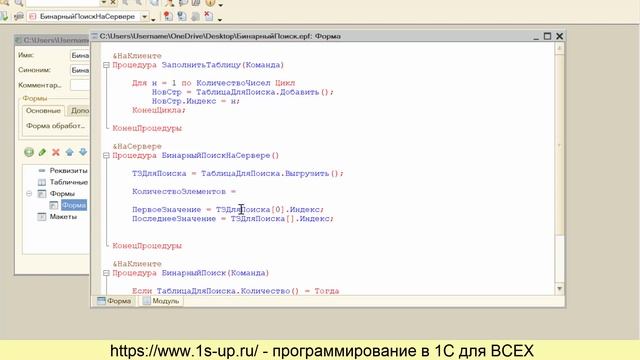Click the 'ТЗДляПоиска = ТаблицаДляПоиска.Выгрузить();' line

click(x=238, y=173)
